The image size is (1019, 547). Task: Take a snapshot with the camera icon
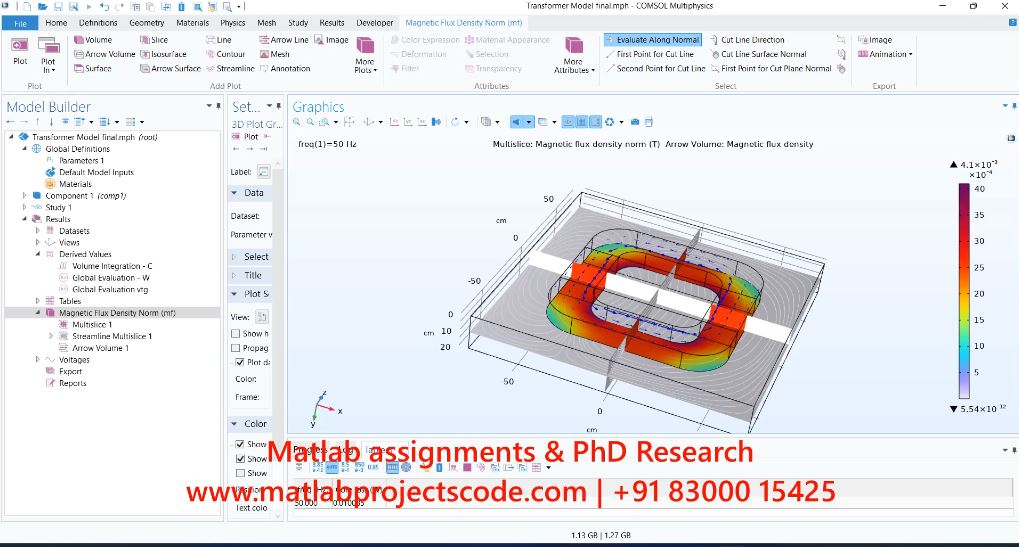coord(635,121)
